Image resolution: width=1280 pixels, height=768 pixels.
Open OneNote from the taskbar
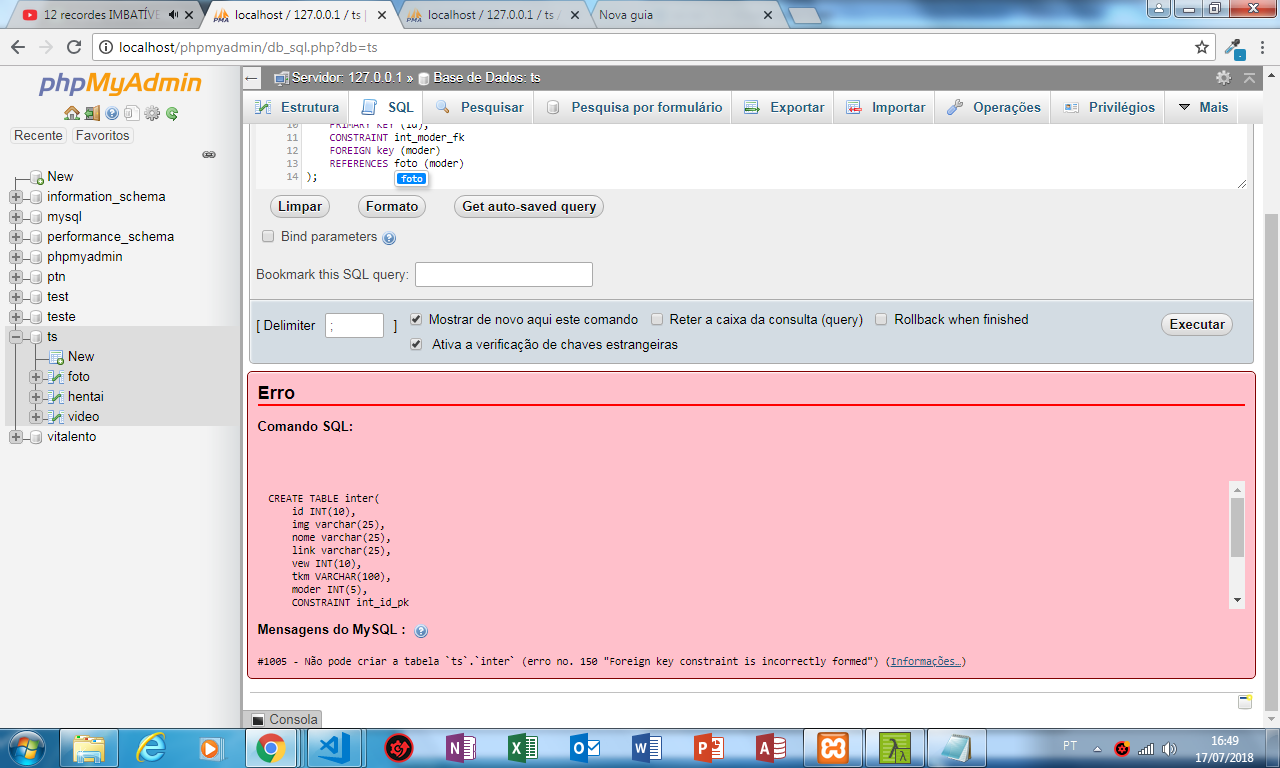point(461,747)
